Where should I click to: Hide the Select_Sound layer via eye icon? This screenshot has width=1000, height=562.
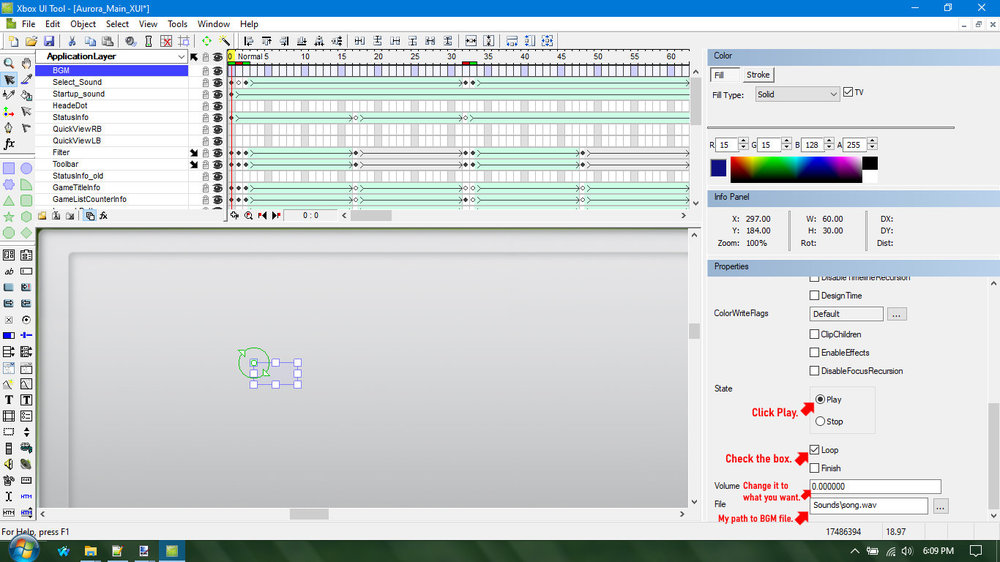218,82
